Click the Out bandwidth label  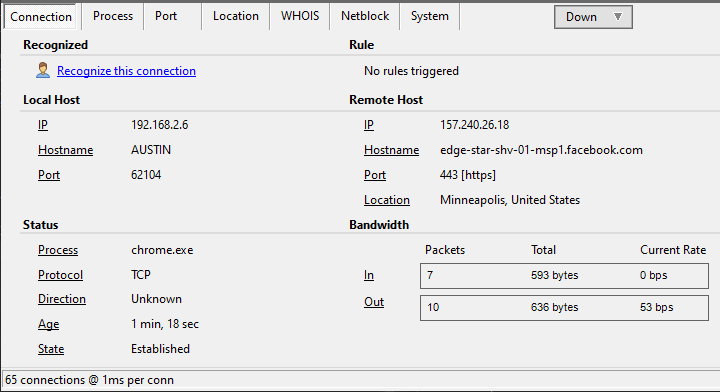[374, 302]
